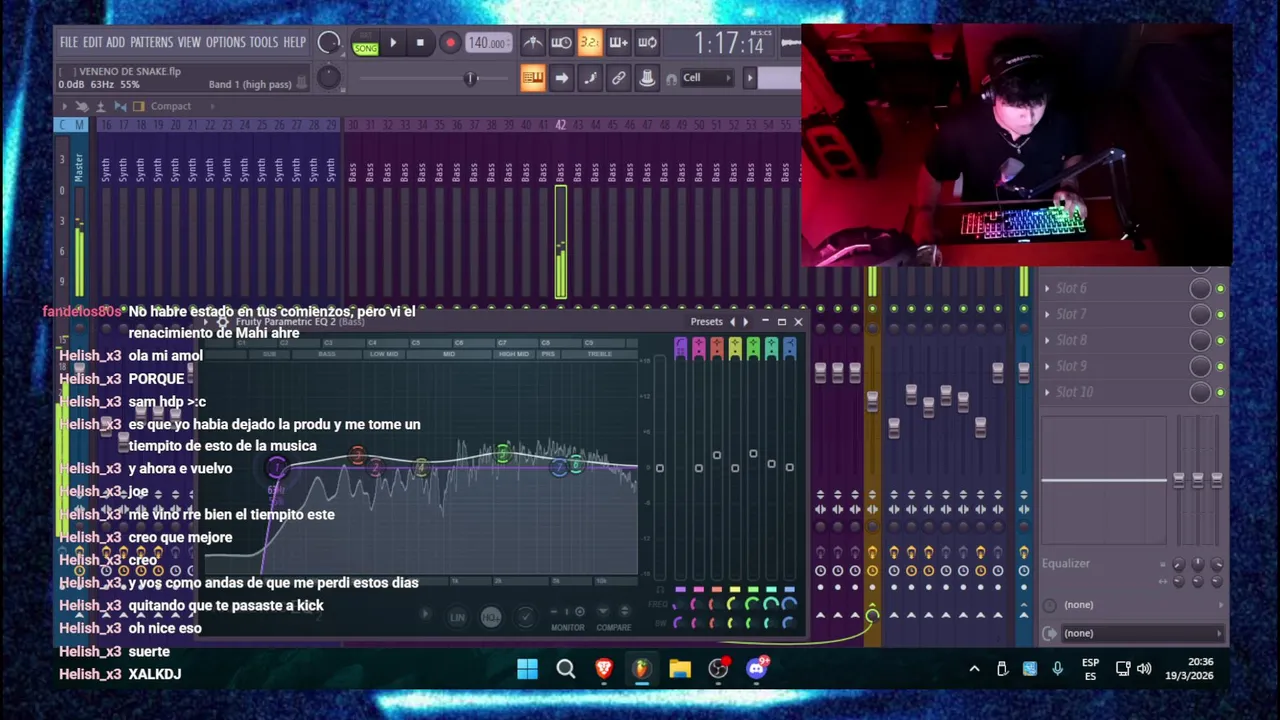Click the Compact mixer layout label
Image resolution: width=1280 pixels, height=720 pixels.
pos(171,106)
